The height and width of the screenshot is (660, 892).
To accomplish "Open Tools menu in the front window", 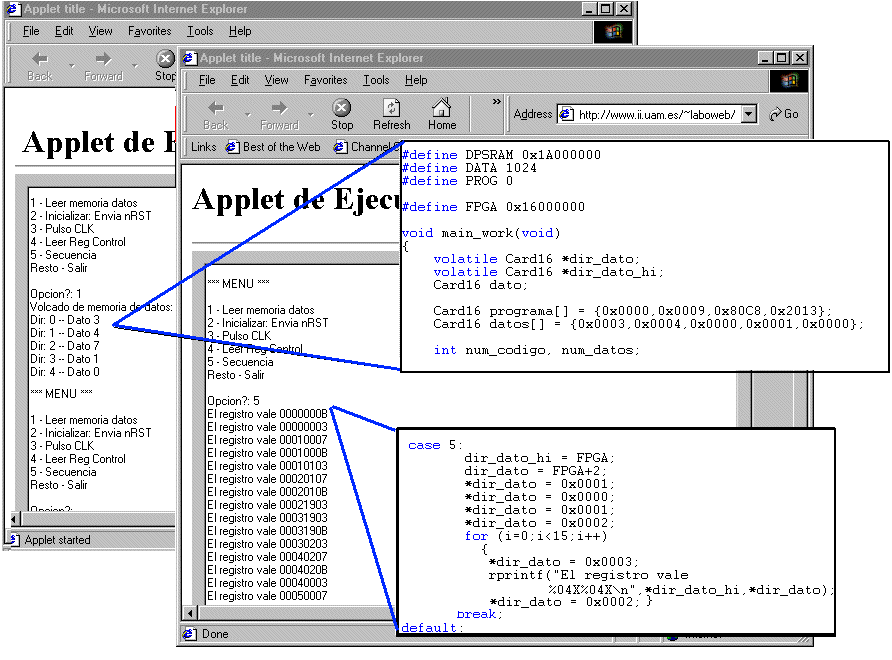I will click(x=376, y=80).
